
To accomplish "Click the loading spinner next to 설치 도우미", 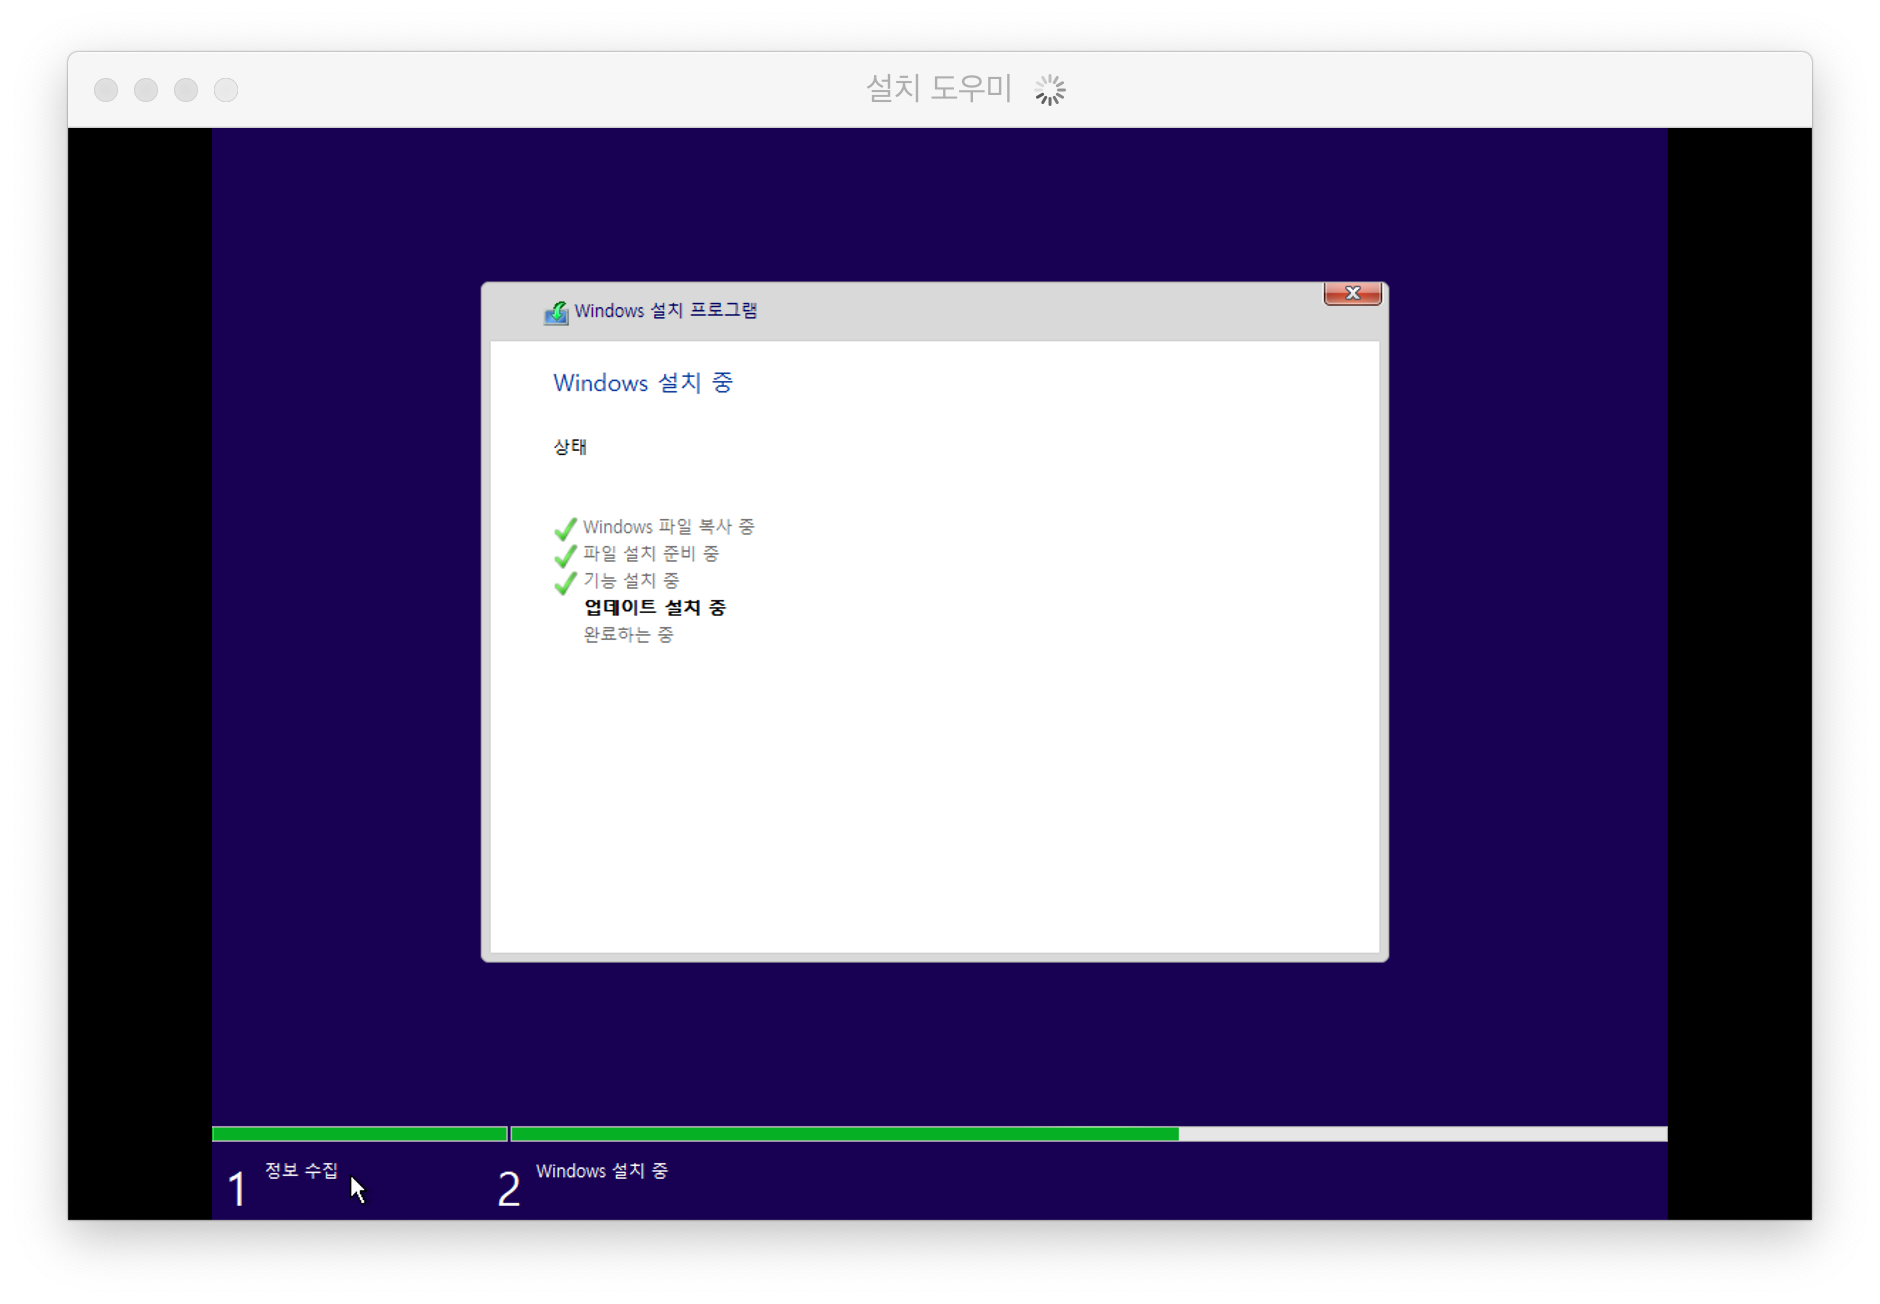I will (1050, 90).
